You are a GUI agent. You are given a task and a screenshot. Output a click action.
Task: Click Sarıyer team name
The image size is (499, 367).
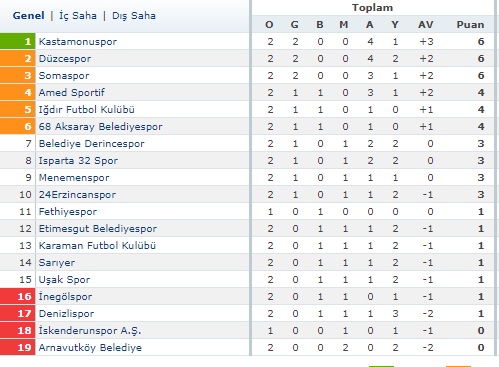pos(57,263)
